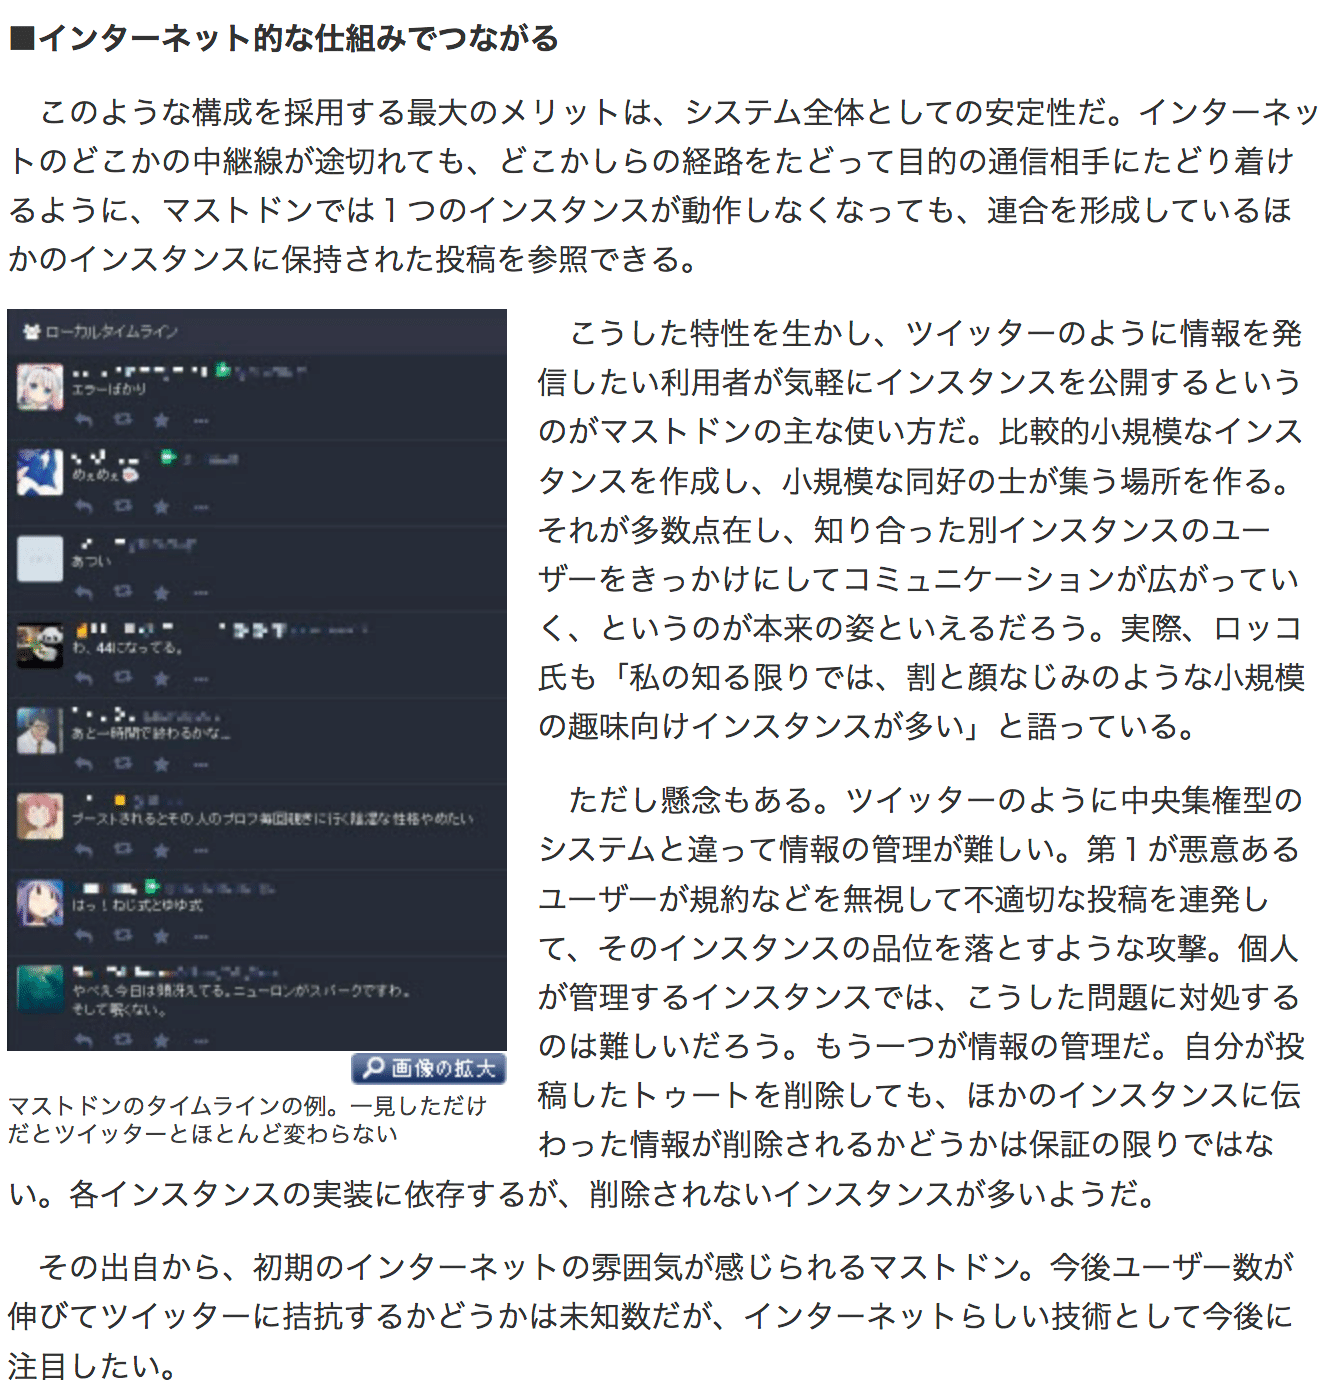Viewport: 1340px width, 1392px height.
Task: Open more menu on ニューロンがスパーク post
Action: point(201,1041)
